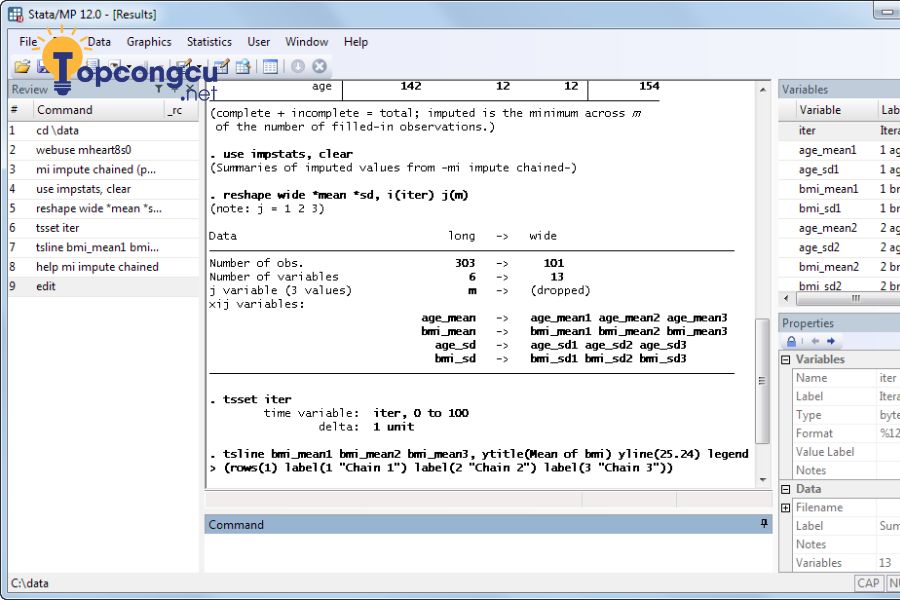Click the Review panel title

(30, 89)
